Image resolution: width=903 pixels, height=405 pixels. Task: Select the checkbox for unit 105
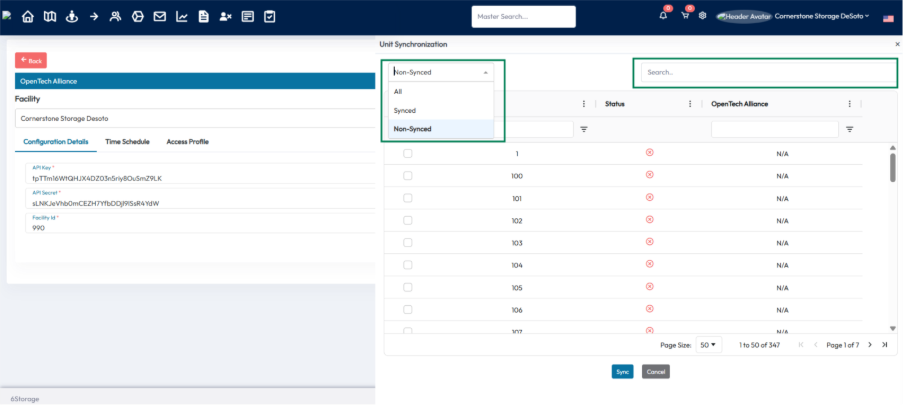click(x=407, y=288)
